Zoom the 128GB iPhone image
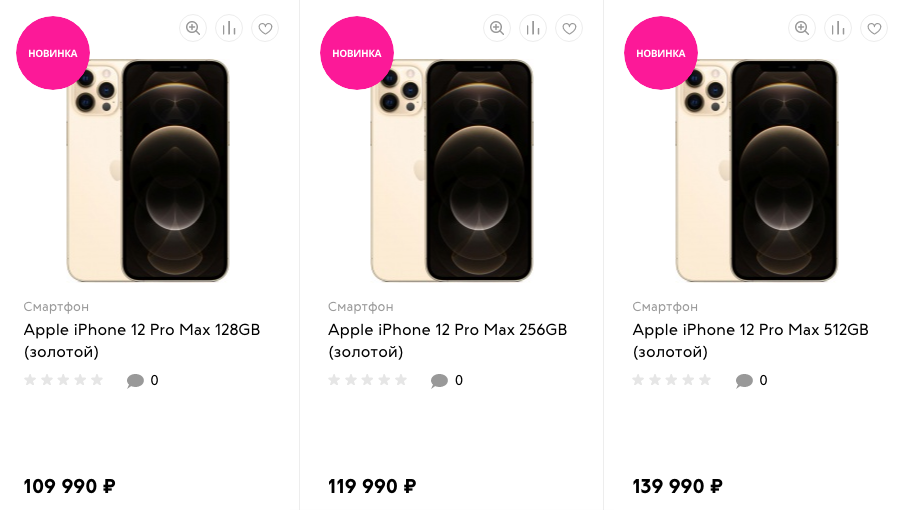The image size is (899, 510). coord(193,28)
